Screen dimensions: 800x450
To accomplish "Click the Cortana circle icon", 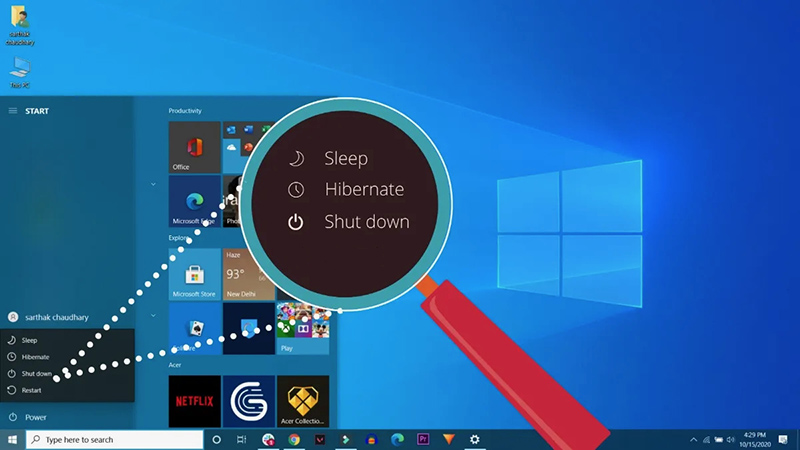I will (216, 439).
